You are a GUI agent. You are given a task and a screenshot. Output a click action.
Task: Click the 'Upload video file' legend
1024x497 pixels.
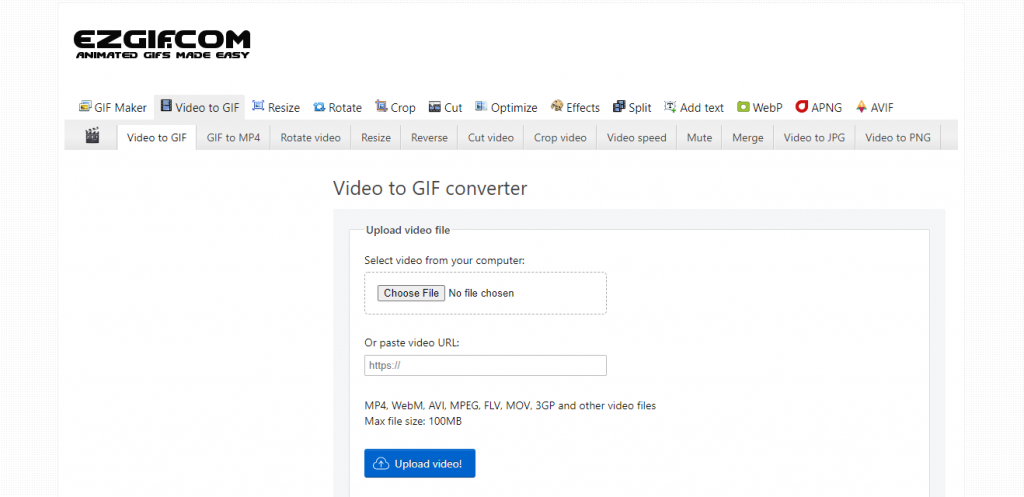408,230
